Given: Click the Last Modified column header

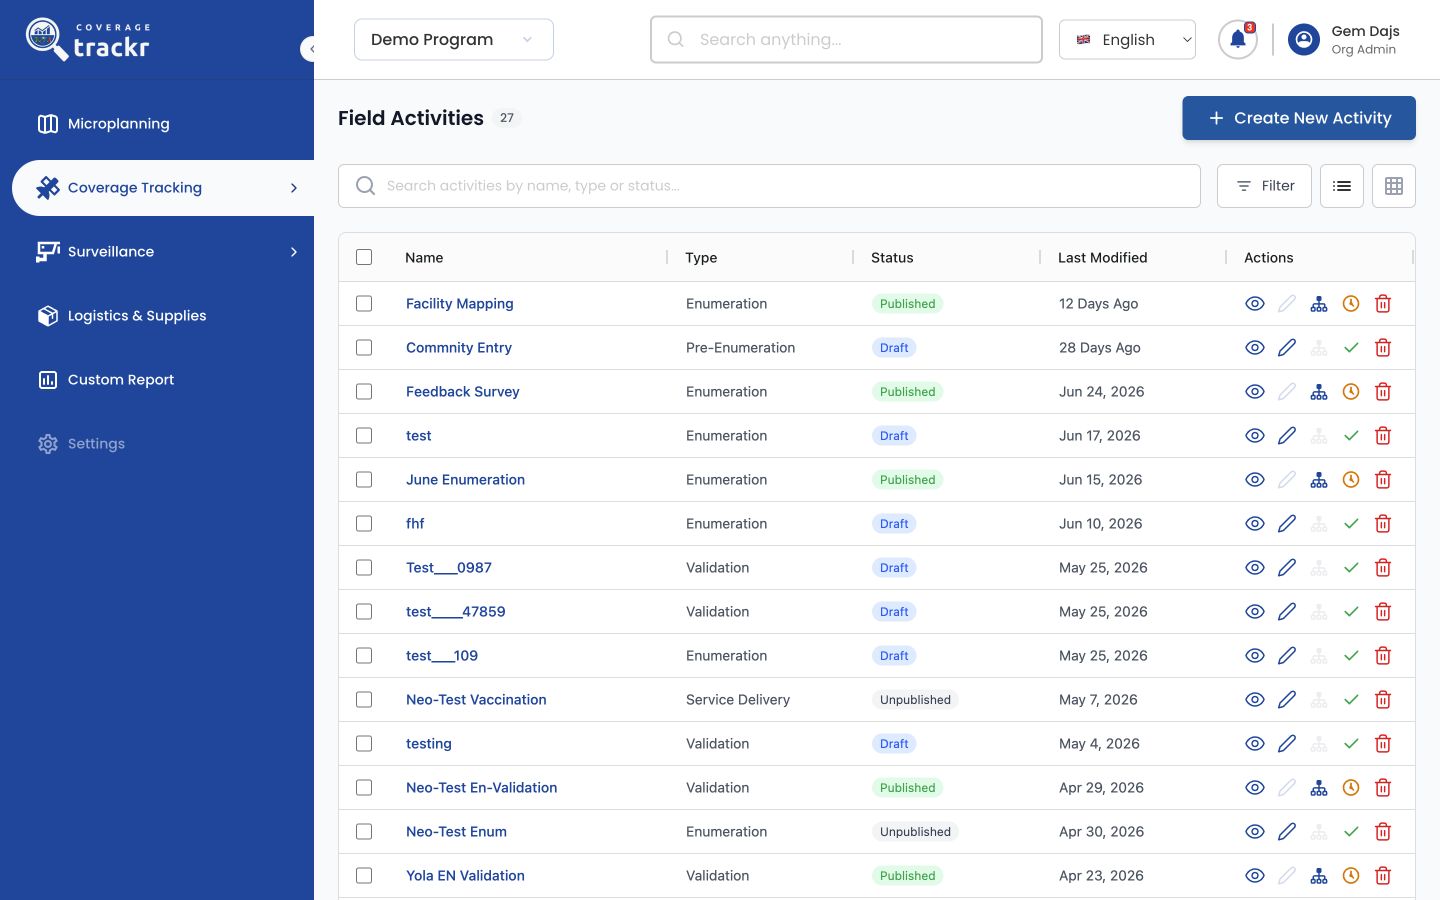Looking at the screenshot, I should click(x=1103, y=258).
